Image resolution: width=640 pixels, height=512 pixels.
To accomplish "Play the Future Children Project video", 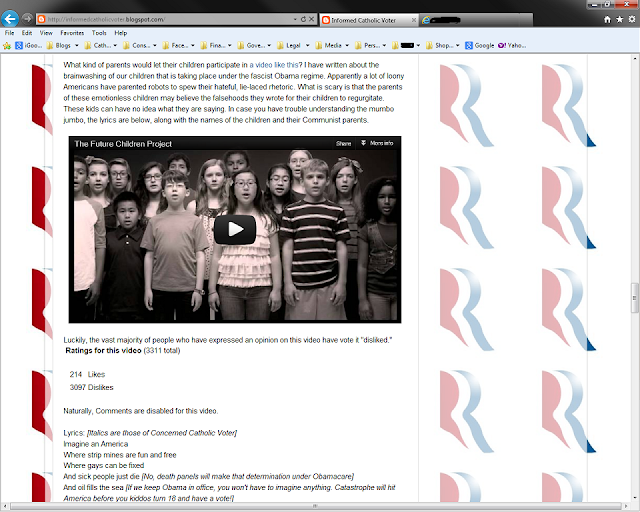I will coord(235,229).
